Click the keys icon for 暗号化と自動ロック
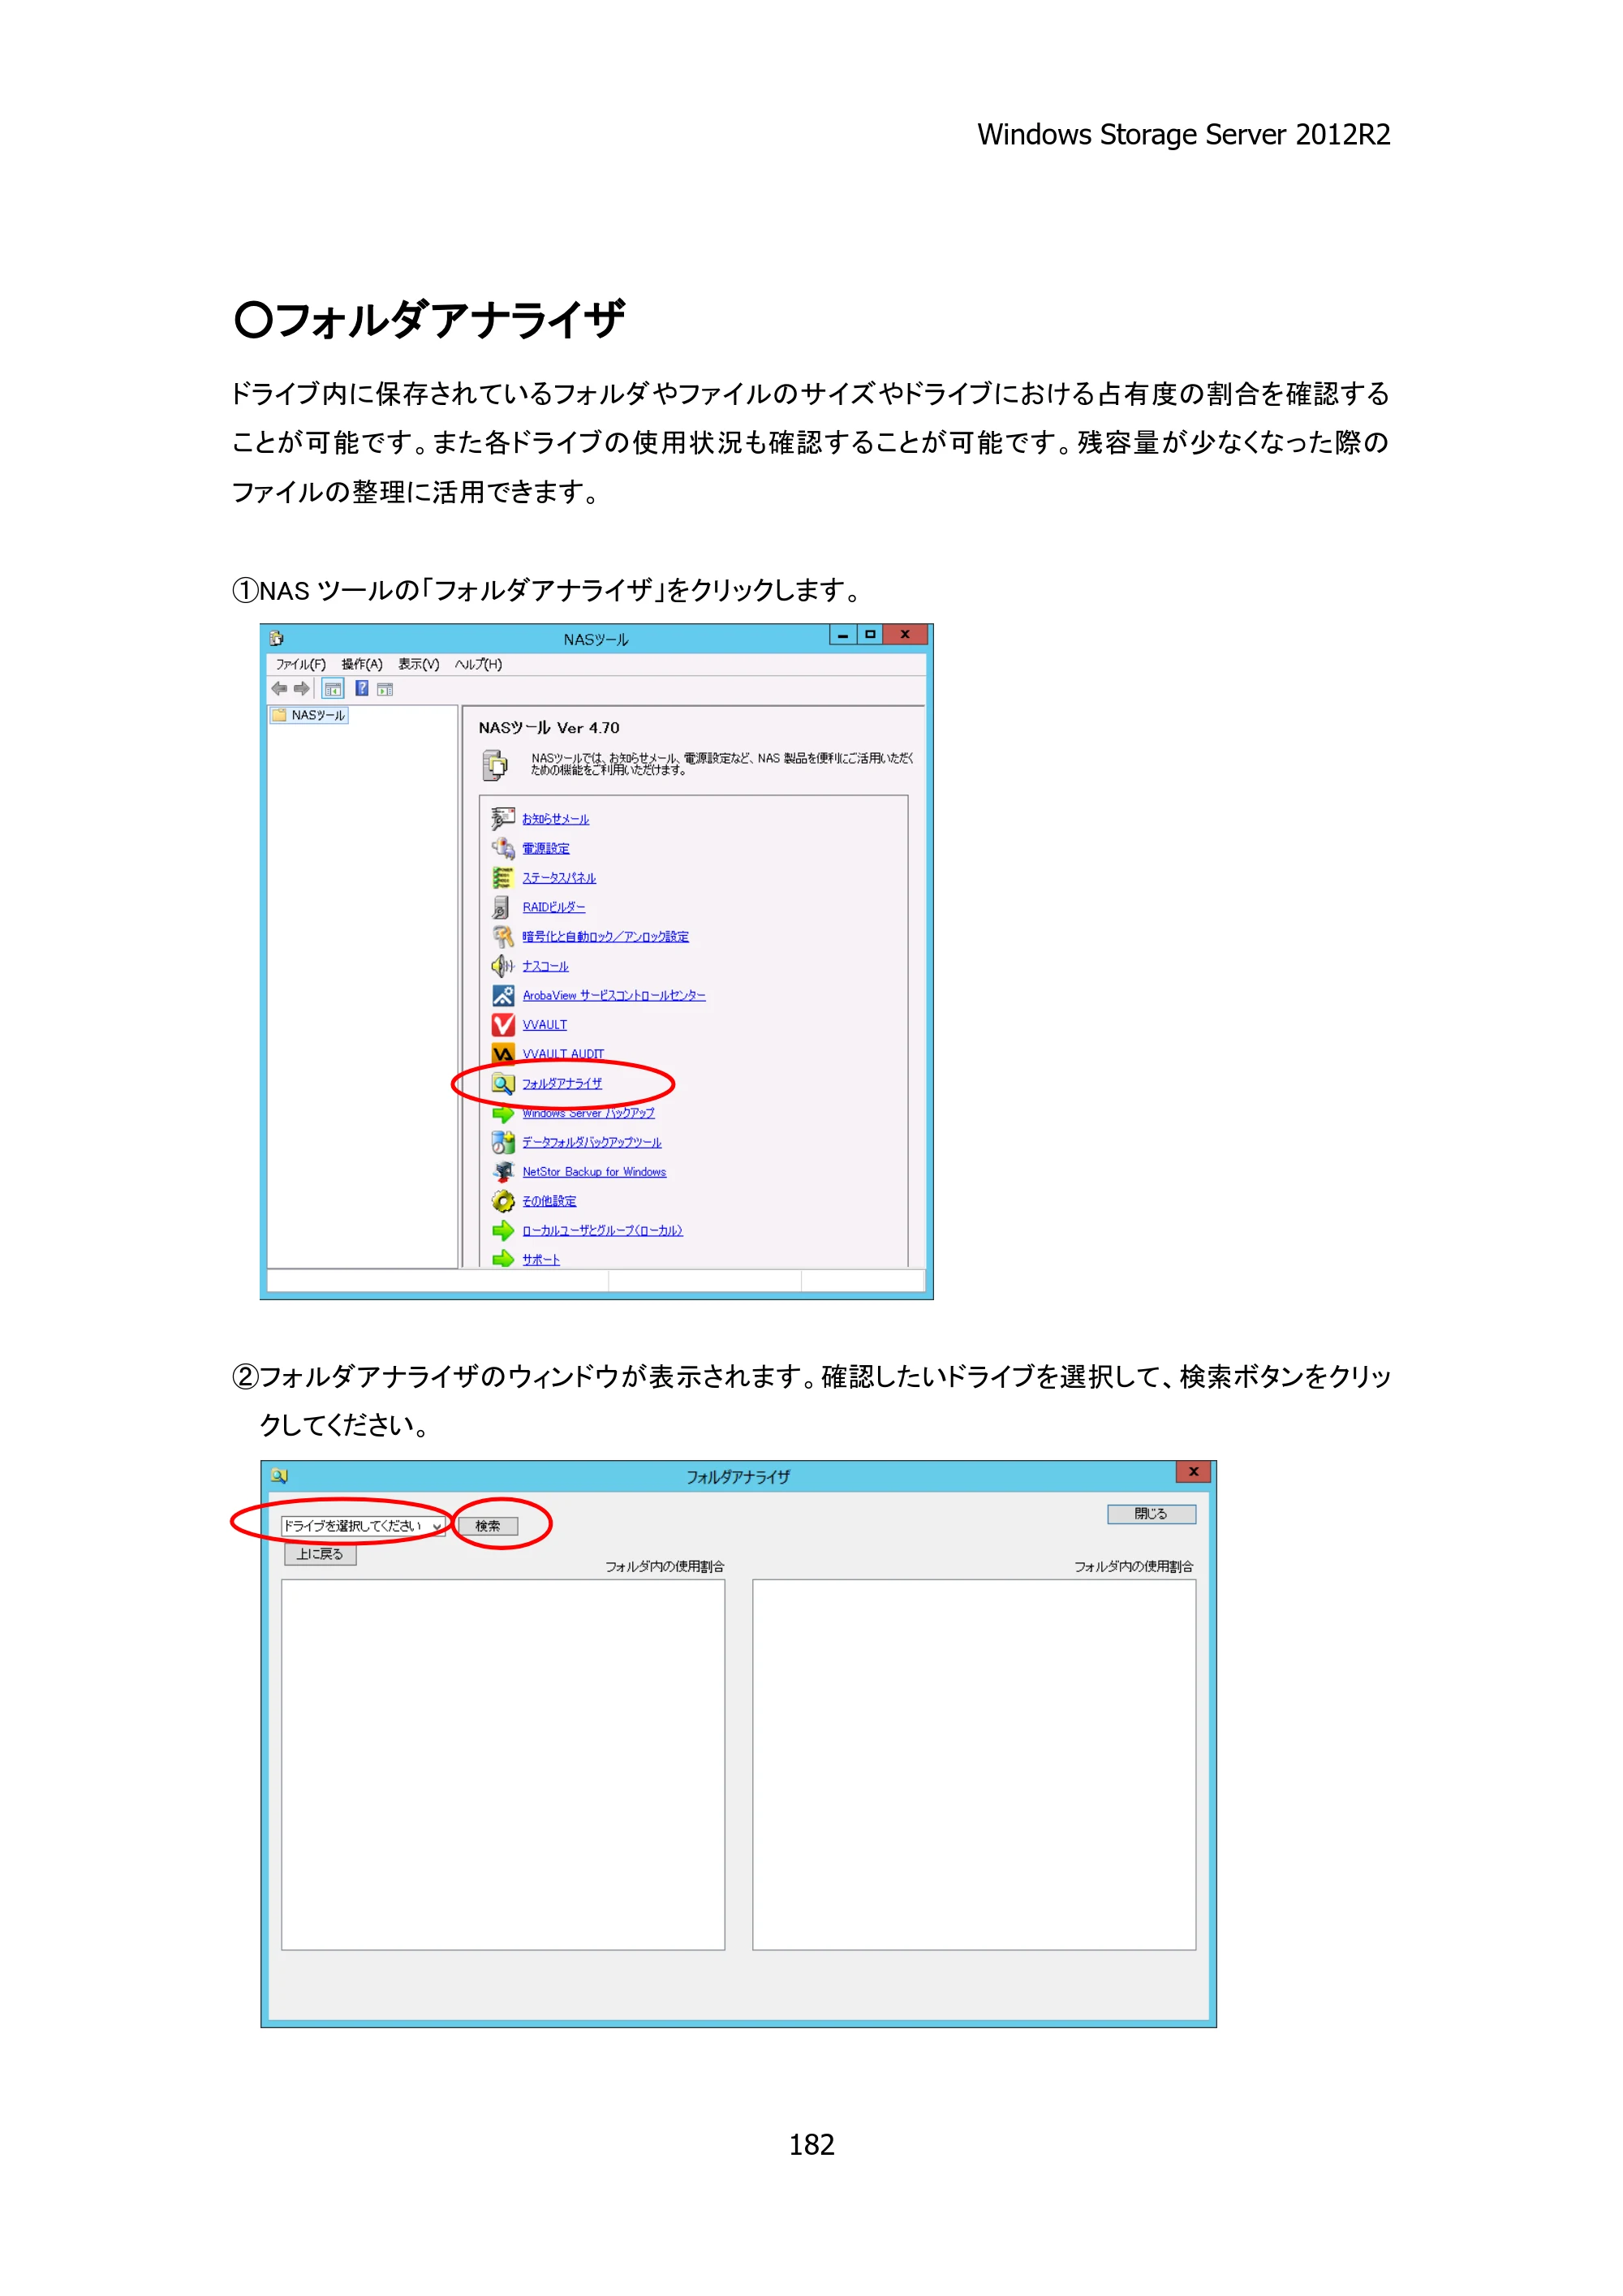This screenshot has height=2296, width=1623. point(503,936)
